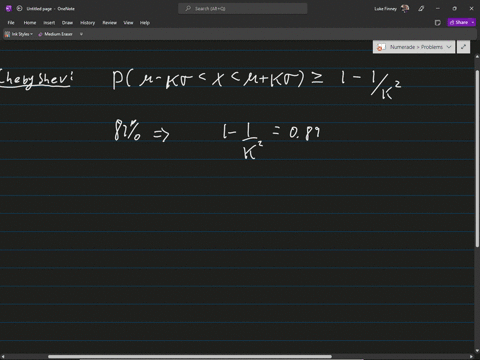Image resolution: width=480 pixels, height=360 pixels.
Task: Click the Luke Finney user name
Action: 385,9
